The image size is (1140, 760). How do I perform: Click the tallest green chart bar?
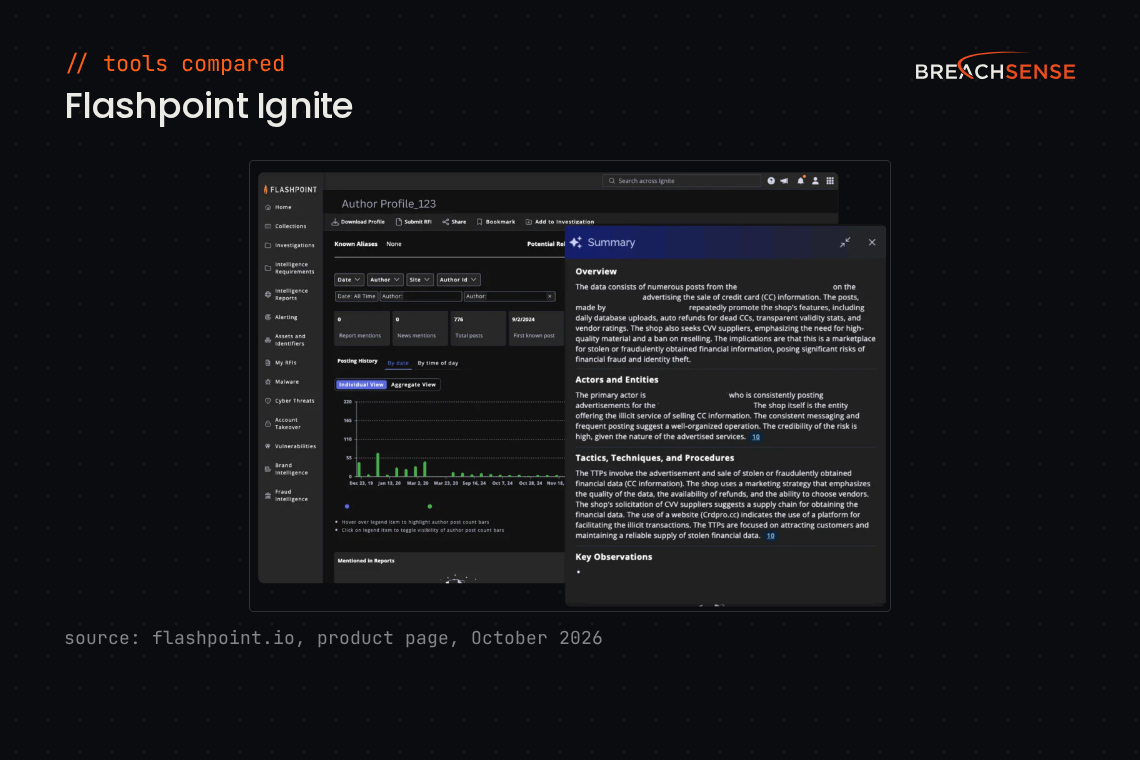click(377, 465)
